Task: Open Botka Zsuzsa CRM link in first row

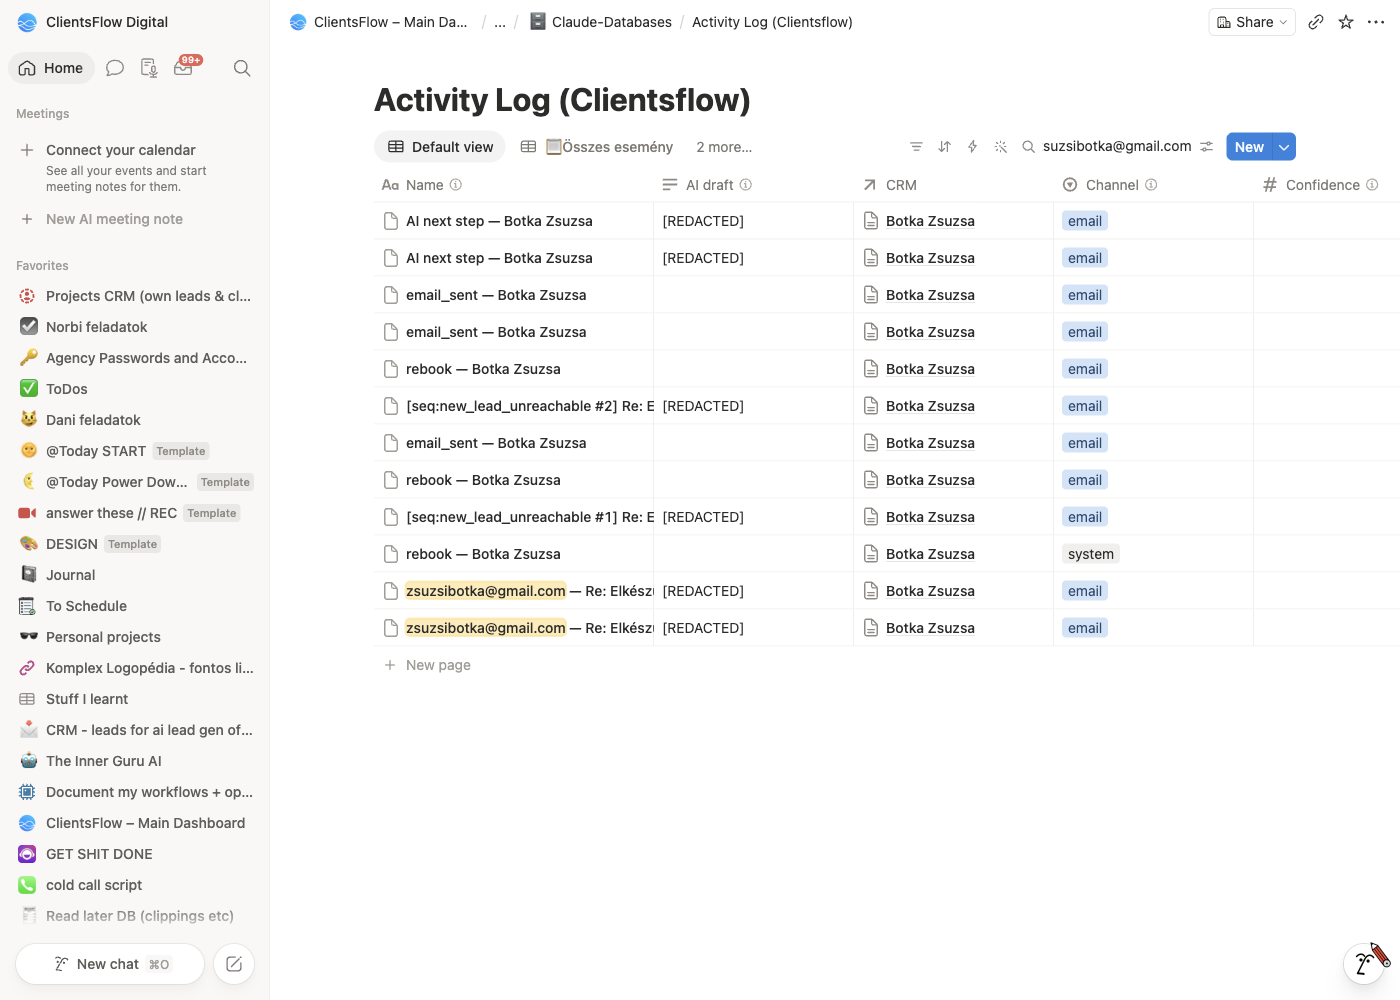Action: [930, 221]
